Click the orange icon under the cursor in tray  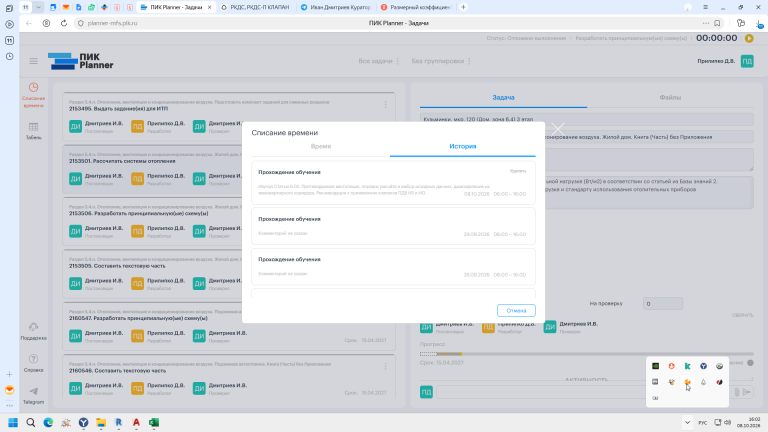(x=687, y=382)
